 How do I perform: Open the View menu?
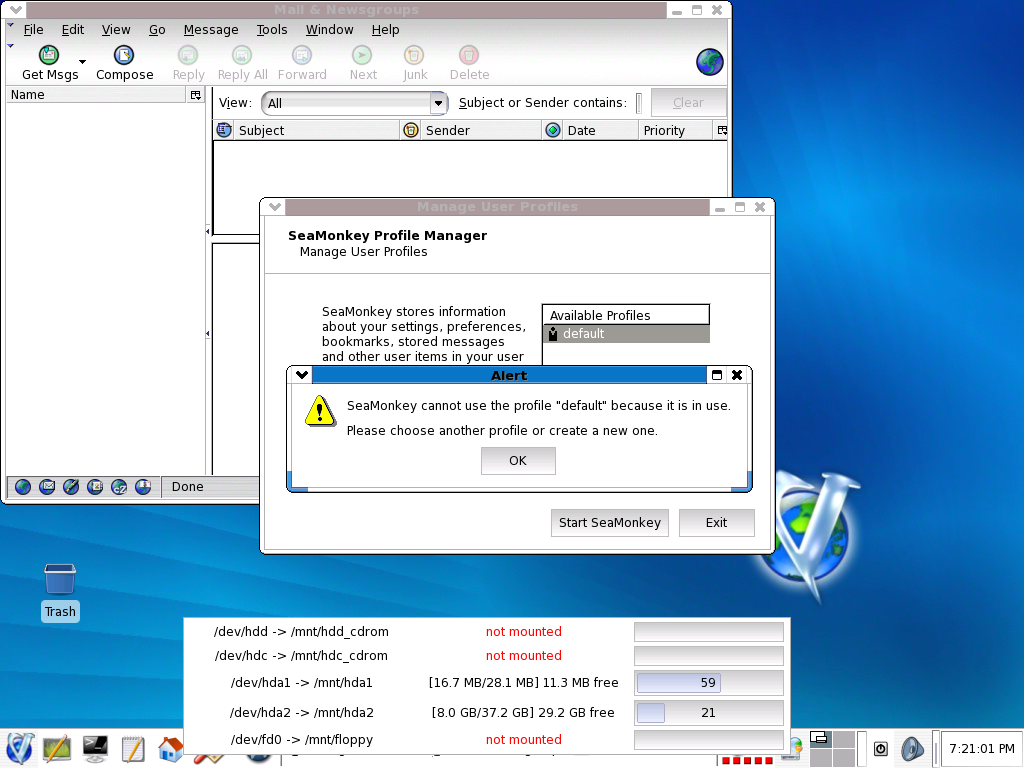point(116,29)
